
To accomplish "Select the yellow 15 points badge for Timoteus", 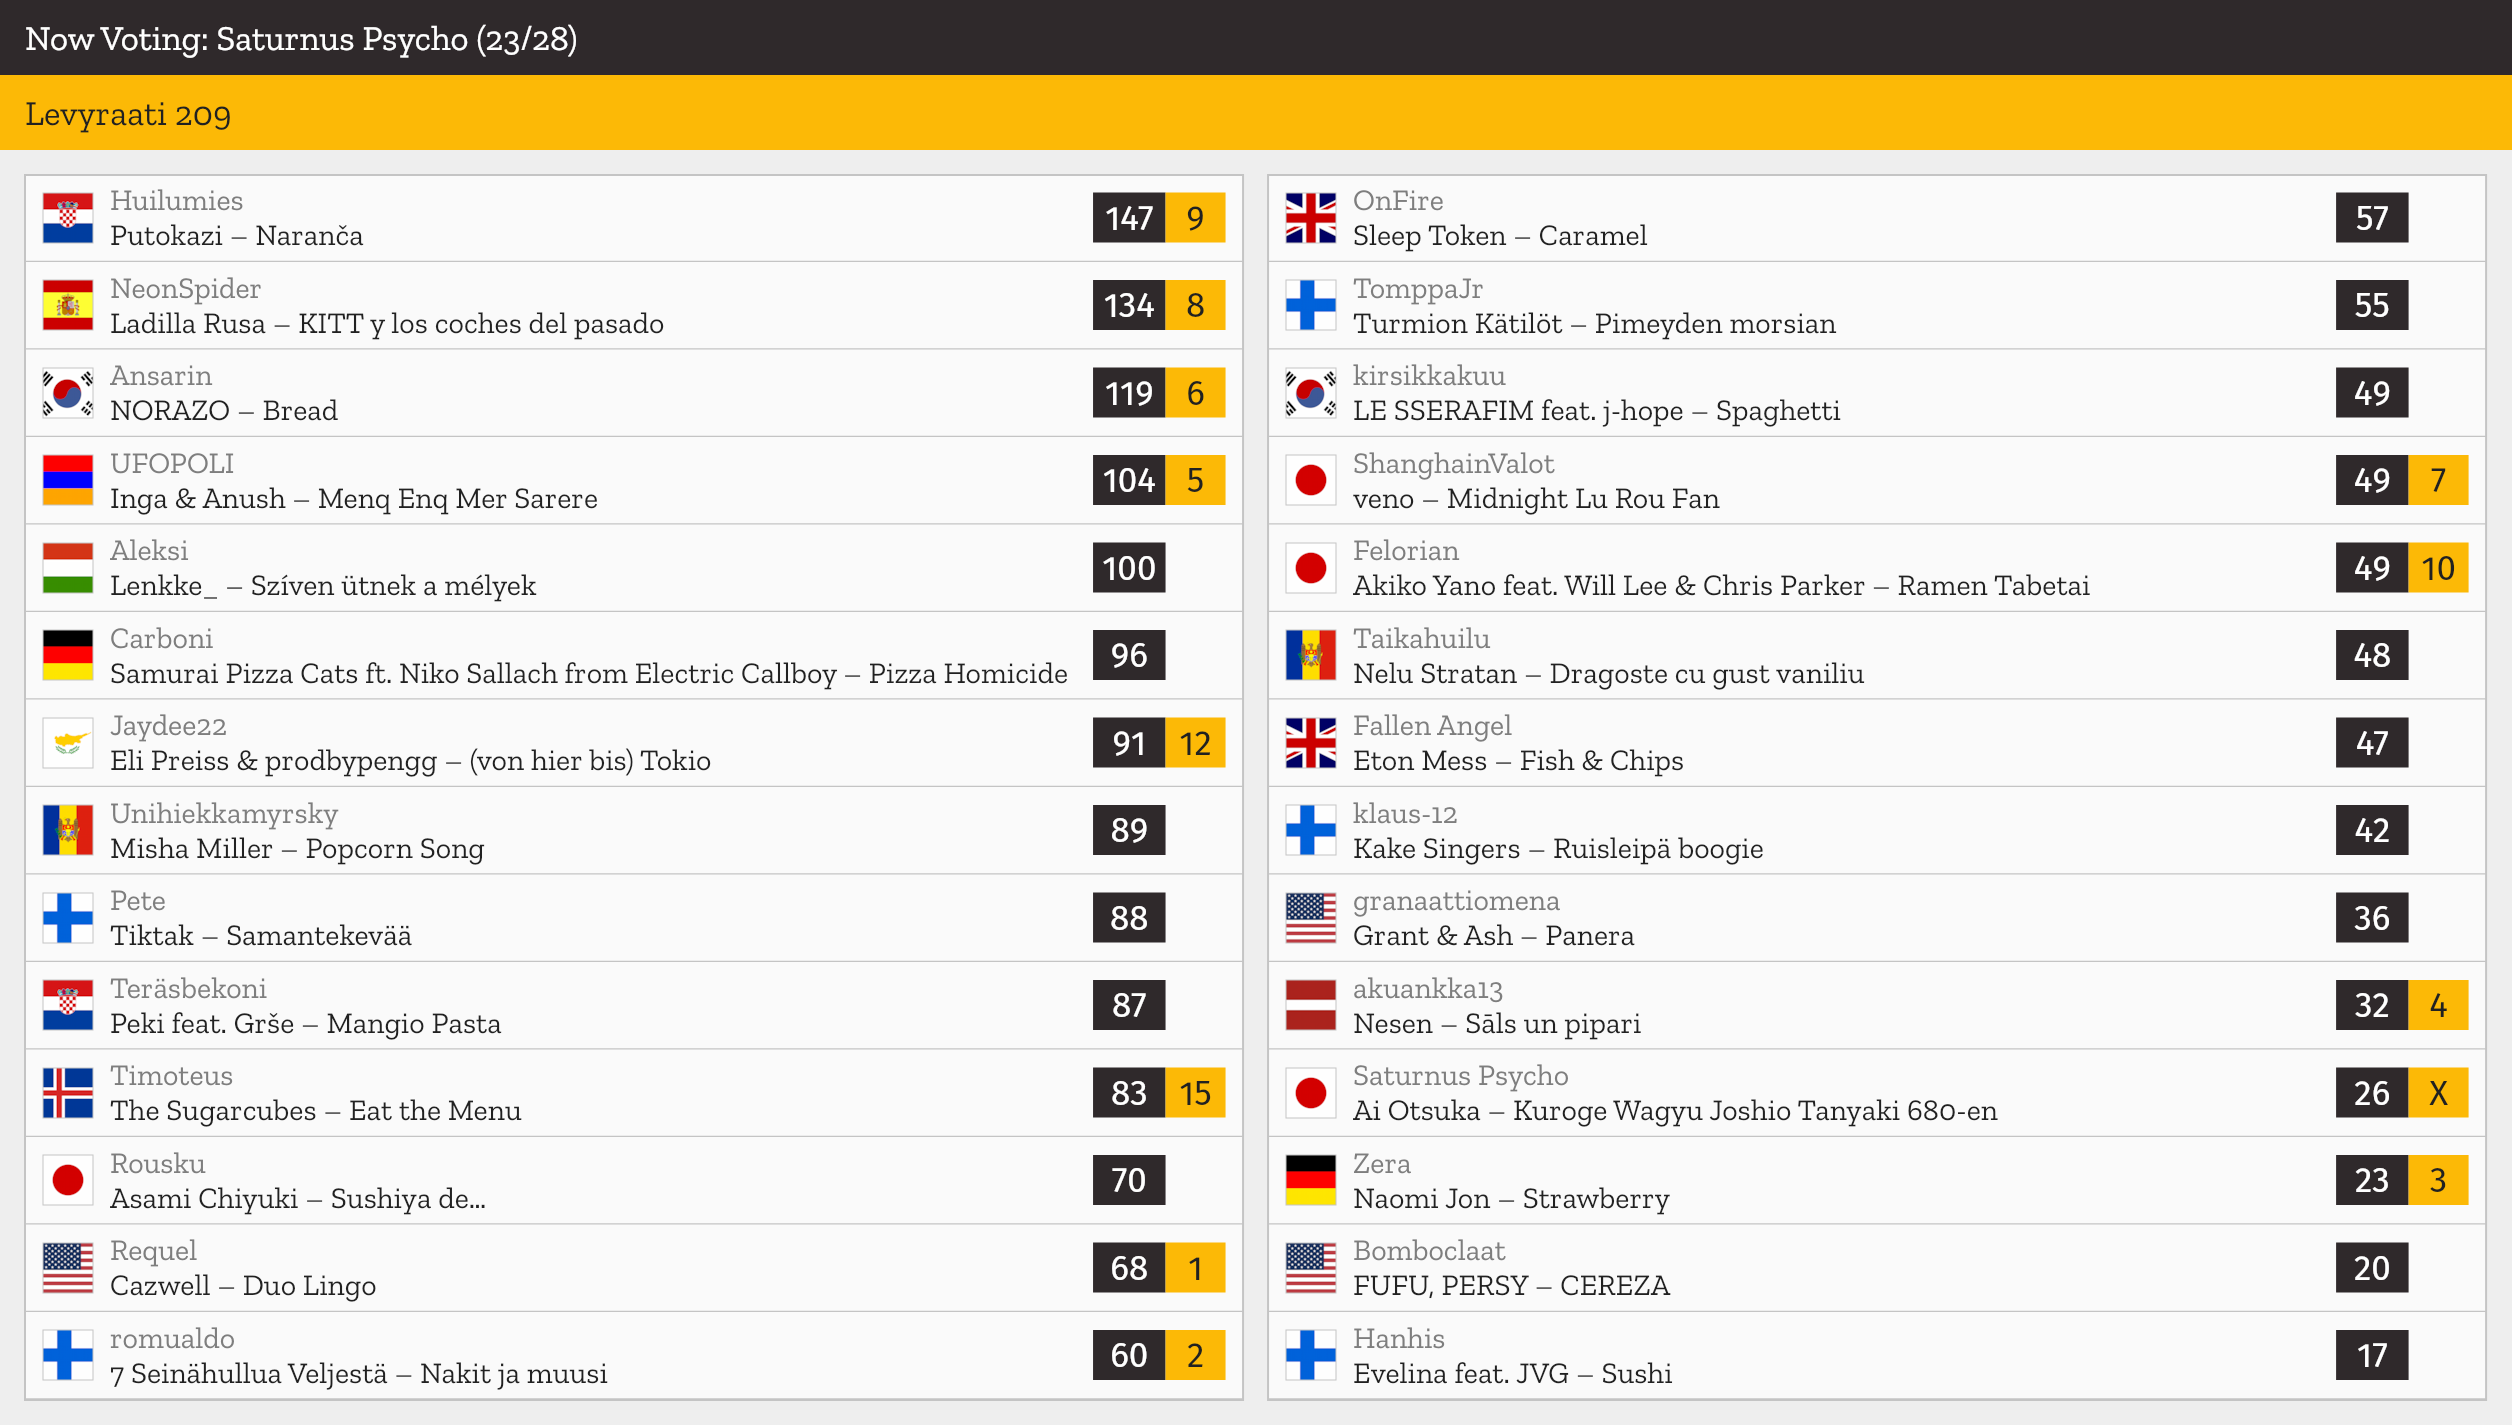I will (1195, 1093).
